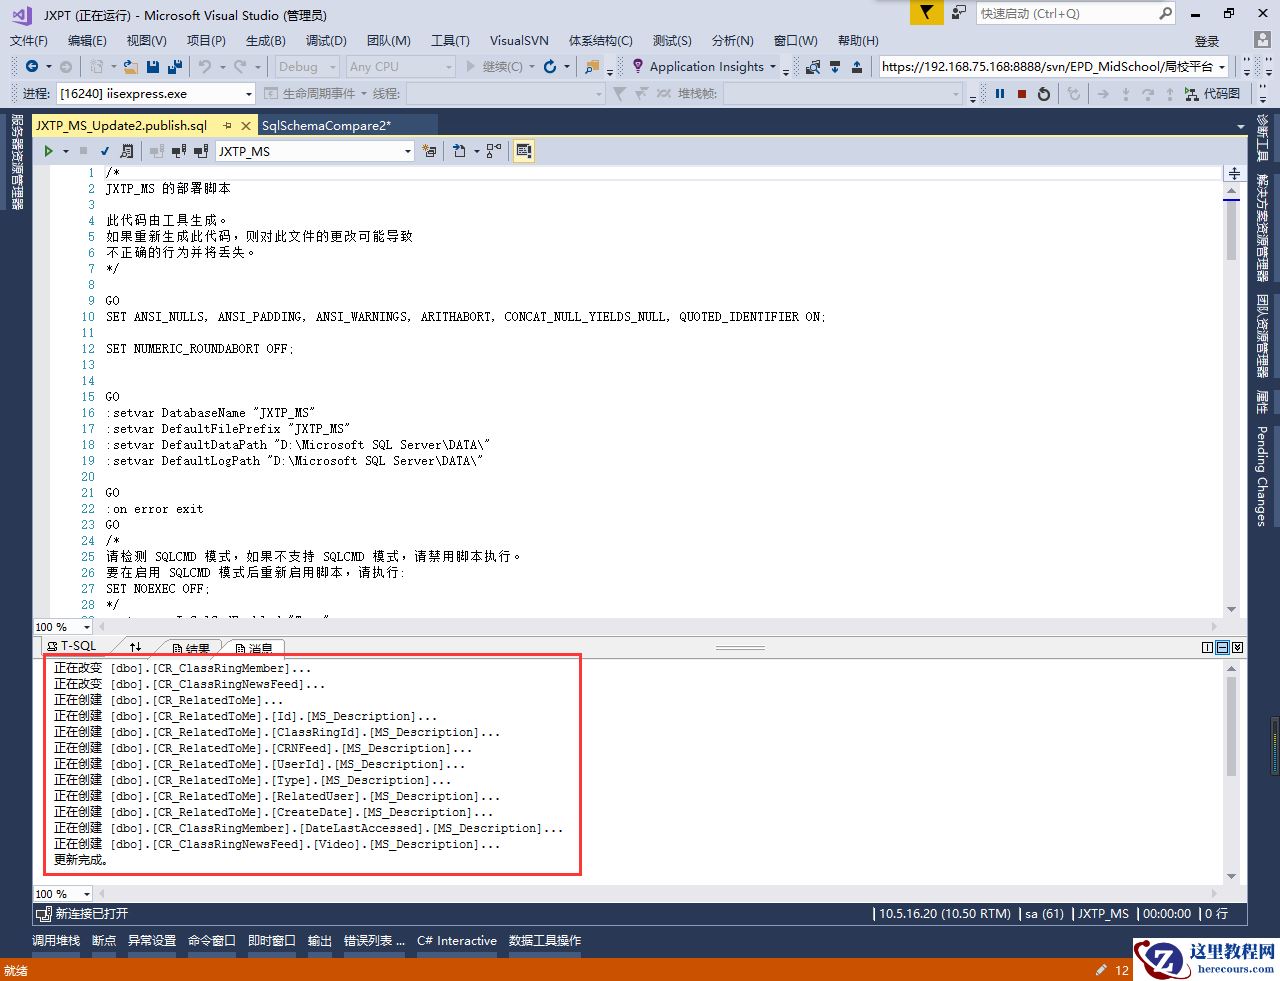Open the 断点 panel tab

click(104, 941)
